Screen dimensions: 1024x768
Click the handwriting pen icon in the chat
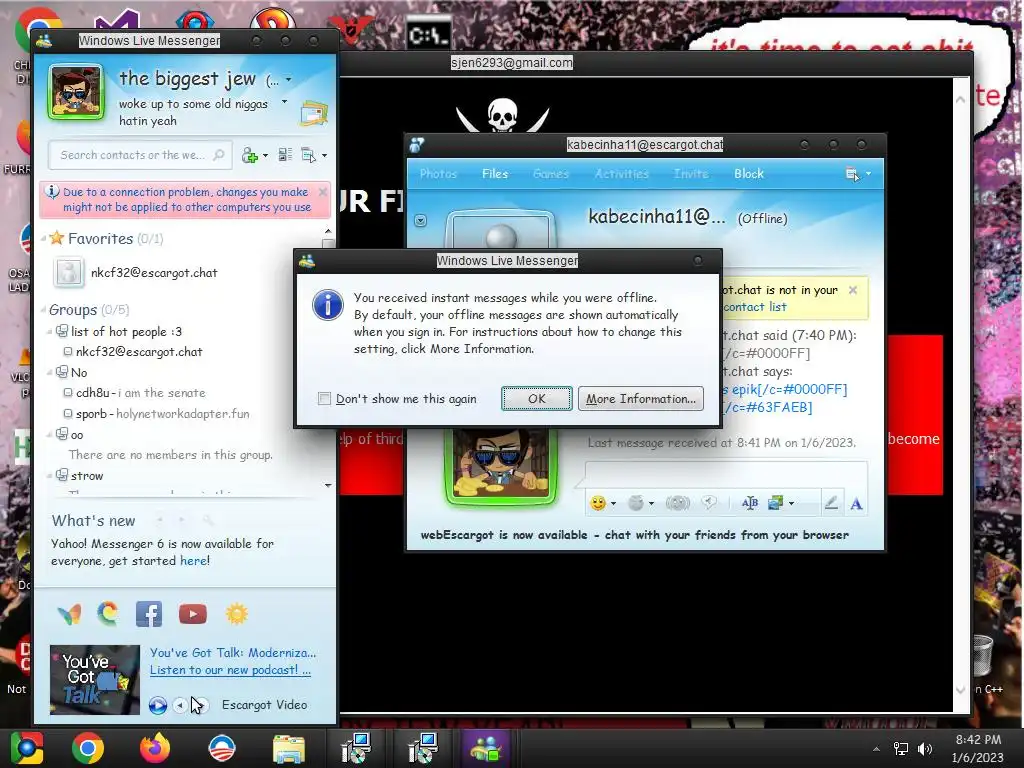click(831, 503)
